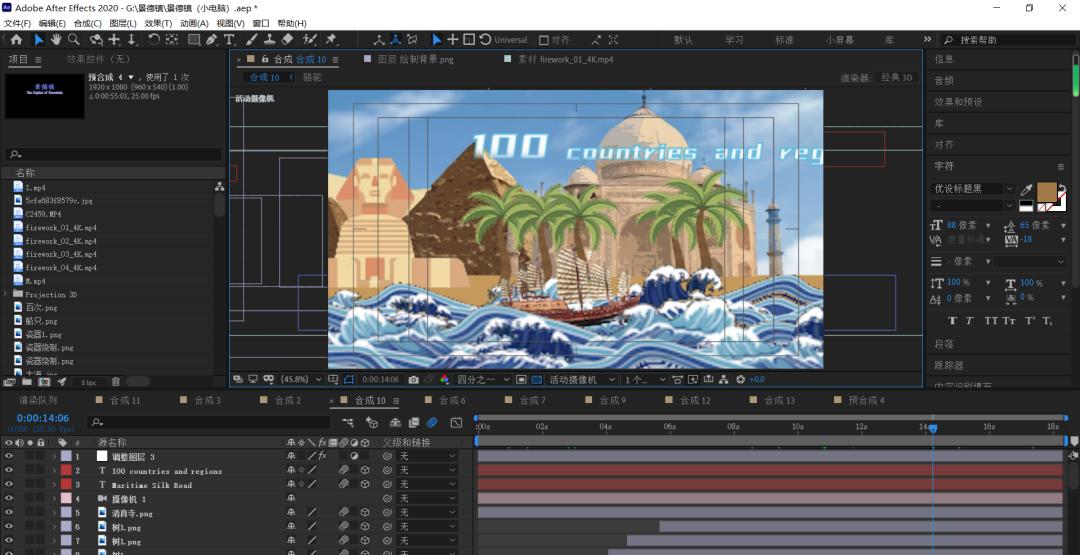Viewport: 1080px width, 555px height.
Task: Select the Zoom magnifier tool
Action: point(75,40)
